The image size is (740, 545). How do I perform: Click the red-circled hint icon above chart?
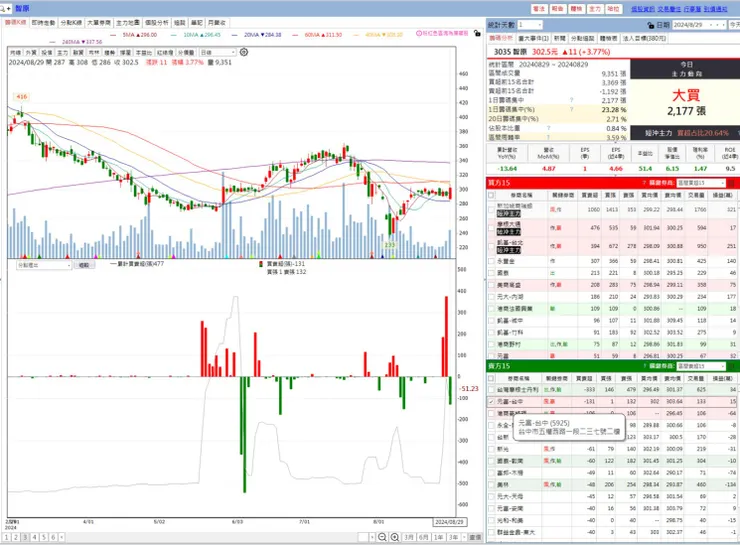point(419,33)
